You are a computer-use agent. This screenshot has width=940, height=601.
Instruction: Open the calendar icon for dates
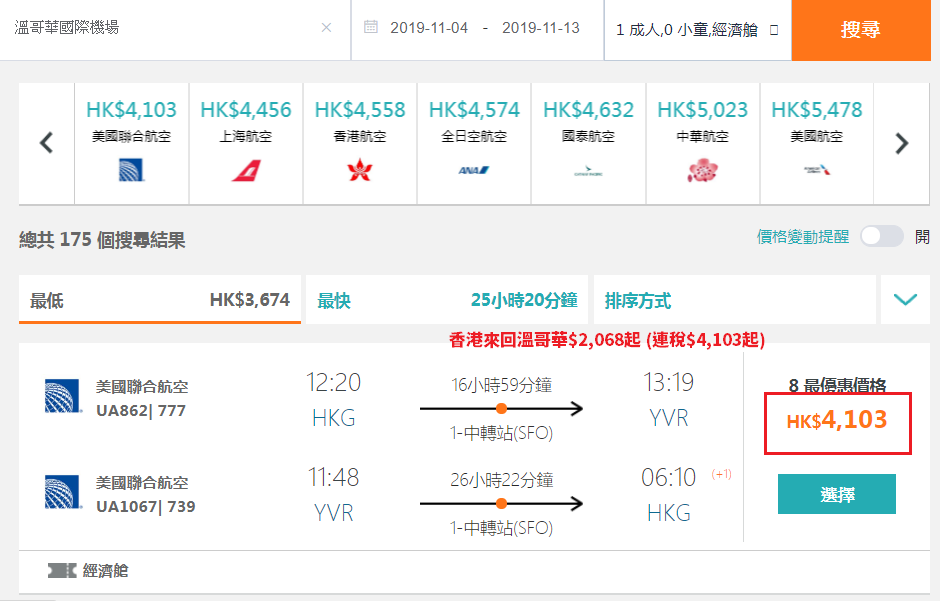(x=371, y=27)
